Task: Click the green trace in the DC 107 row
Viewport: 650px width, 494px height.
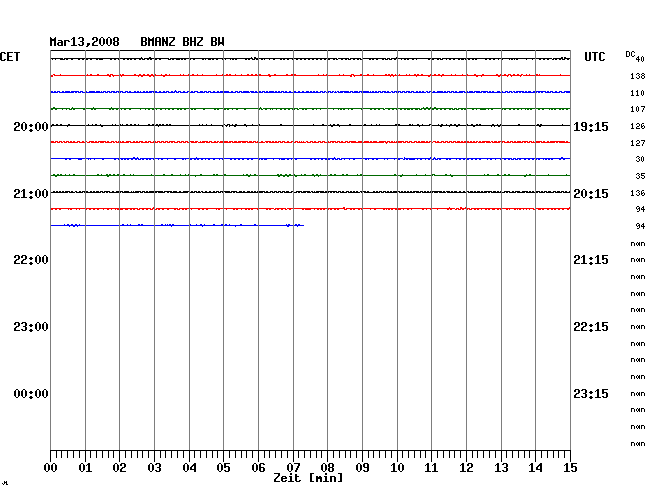Action: [310, 109]
